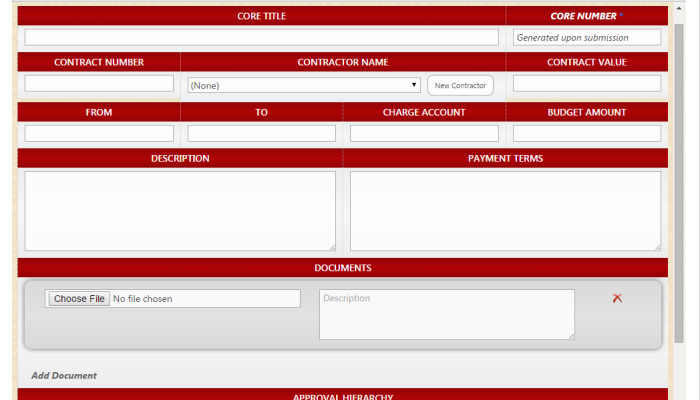Open the Contractor Name dropdown
Image resolution: width=700 pixels, height=400 pixels.
pyautogui.click(x=303, y=86)
